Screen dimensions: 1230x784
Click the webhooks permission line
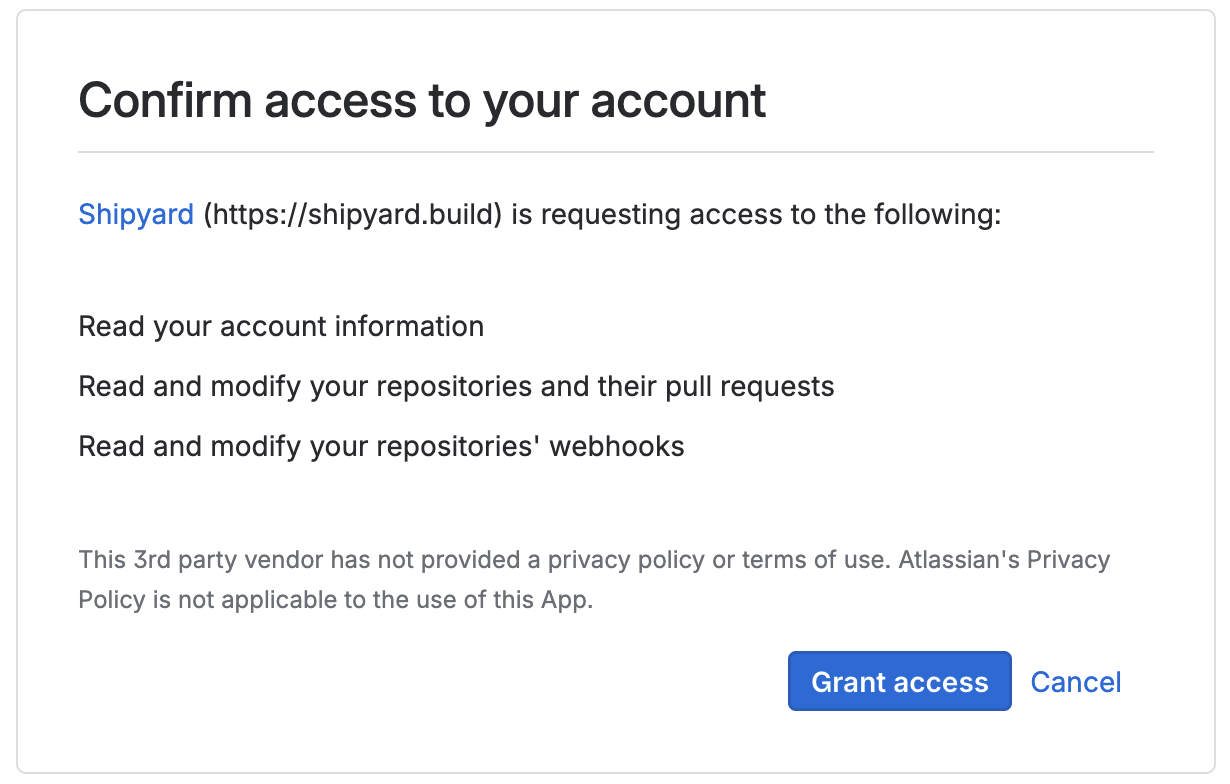[x=380, y=446]
